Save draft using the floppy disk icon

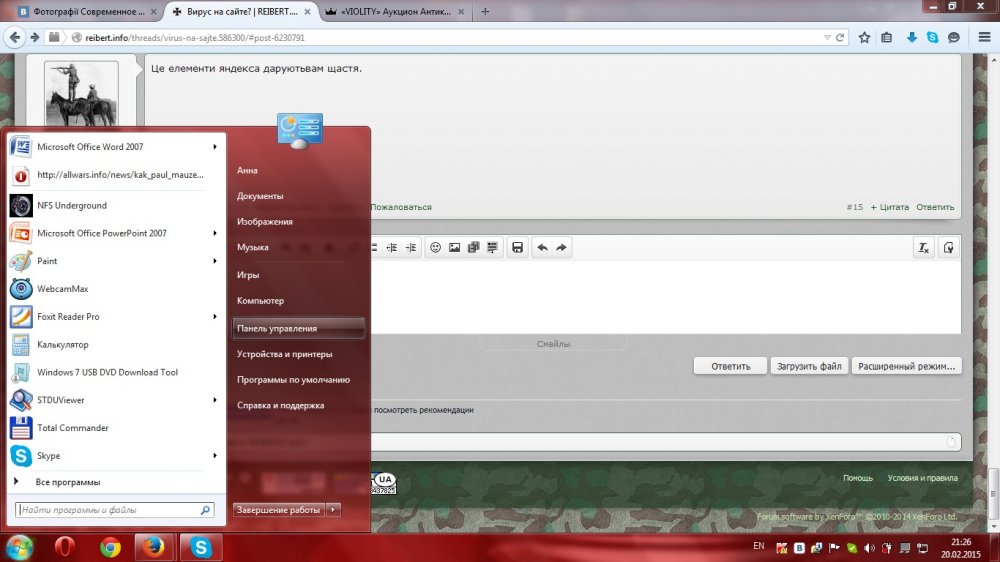click(517, 248)
